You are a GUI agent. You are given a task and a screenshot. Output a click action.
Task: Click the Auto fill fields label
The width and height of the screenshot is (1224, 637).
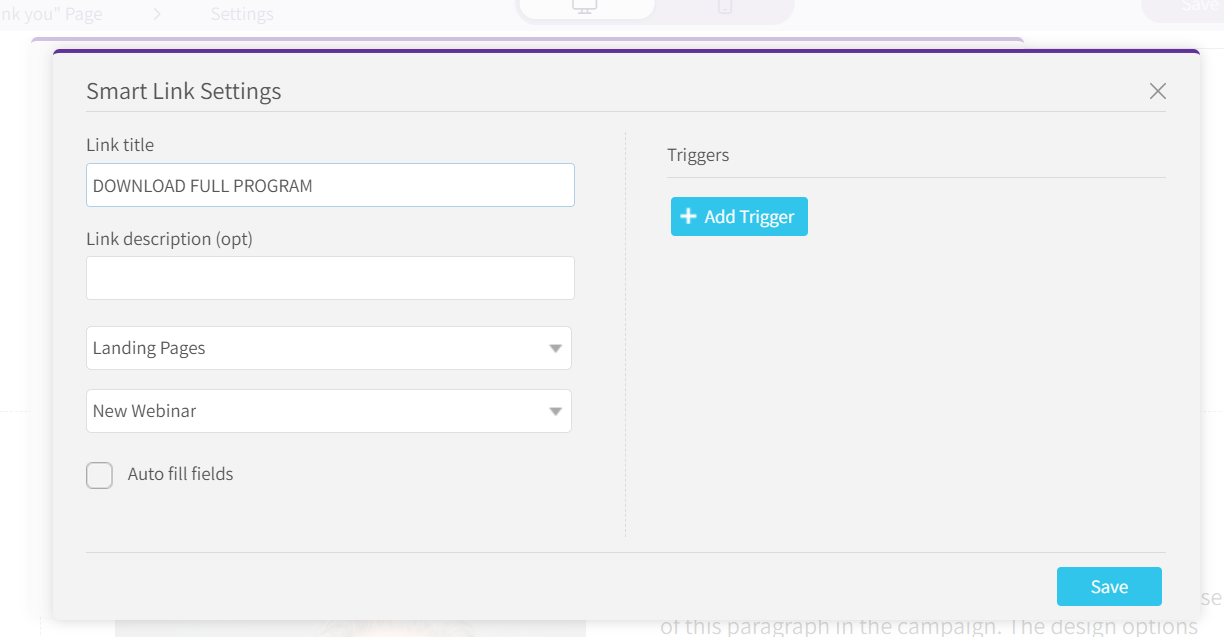pos(180,474)
